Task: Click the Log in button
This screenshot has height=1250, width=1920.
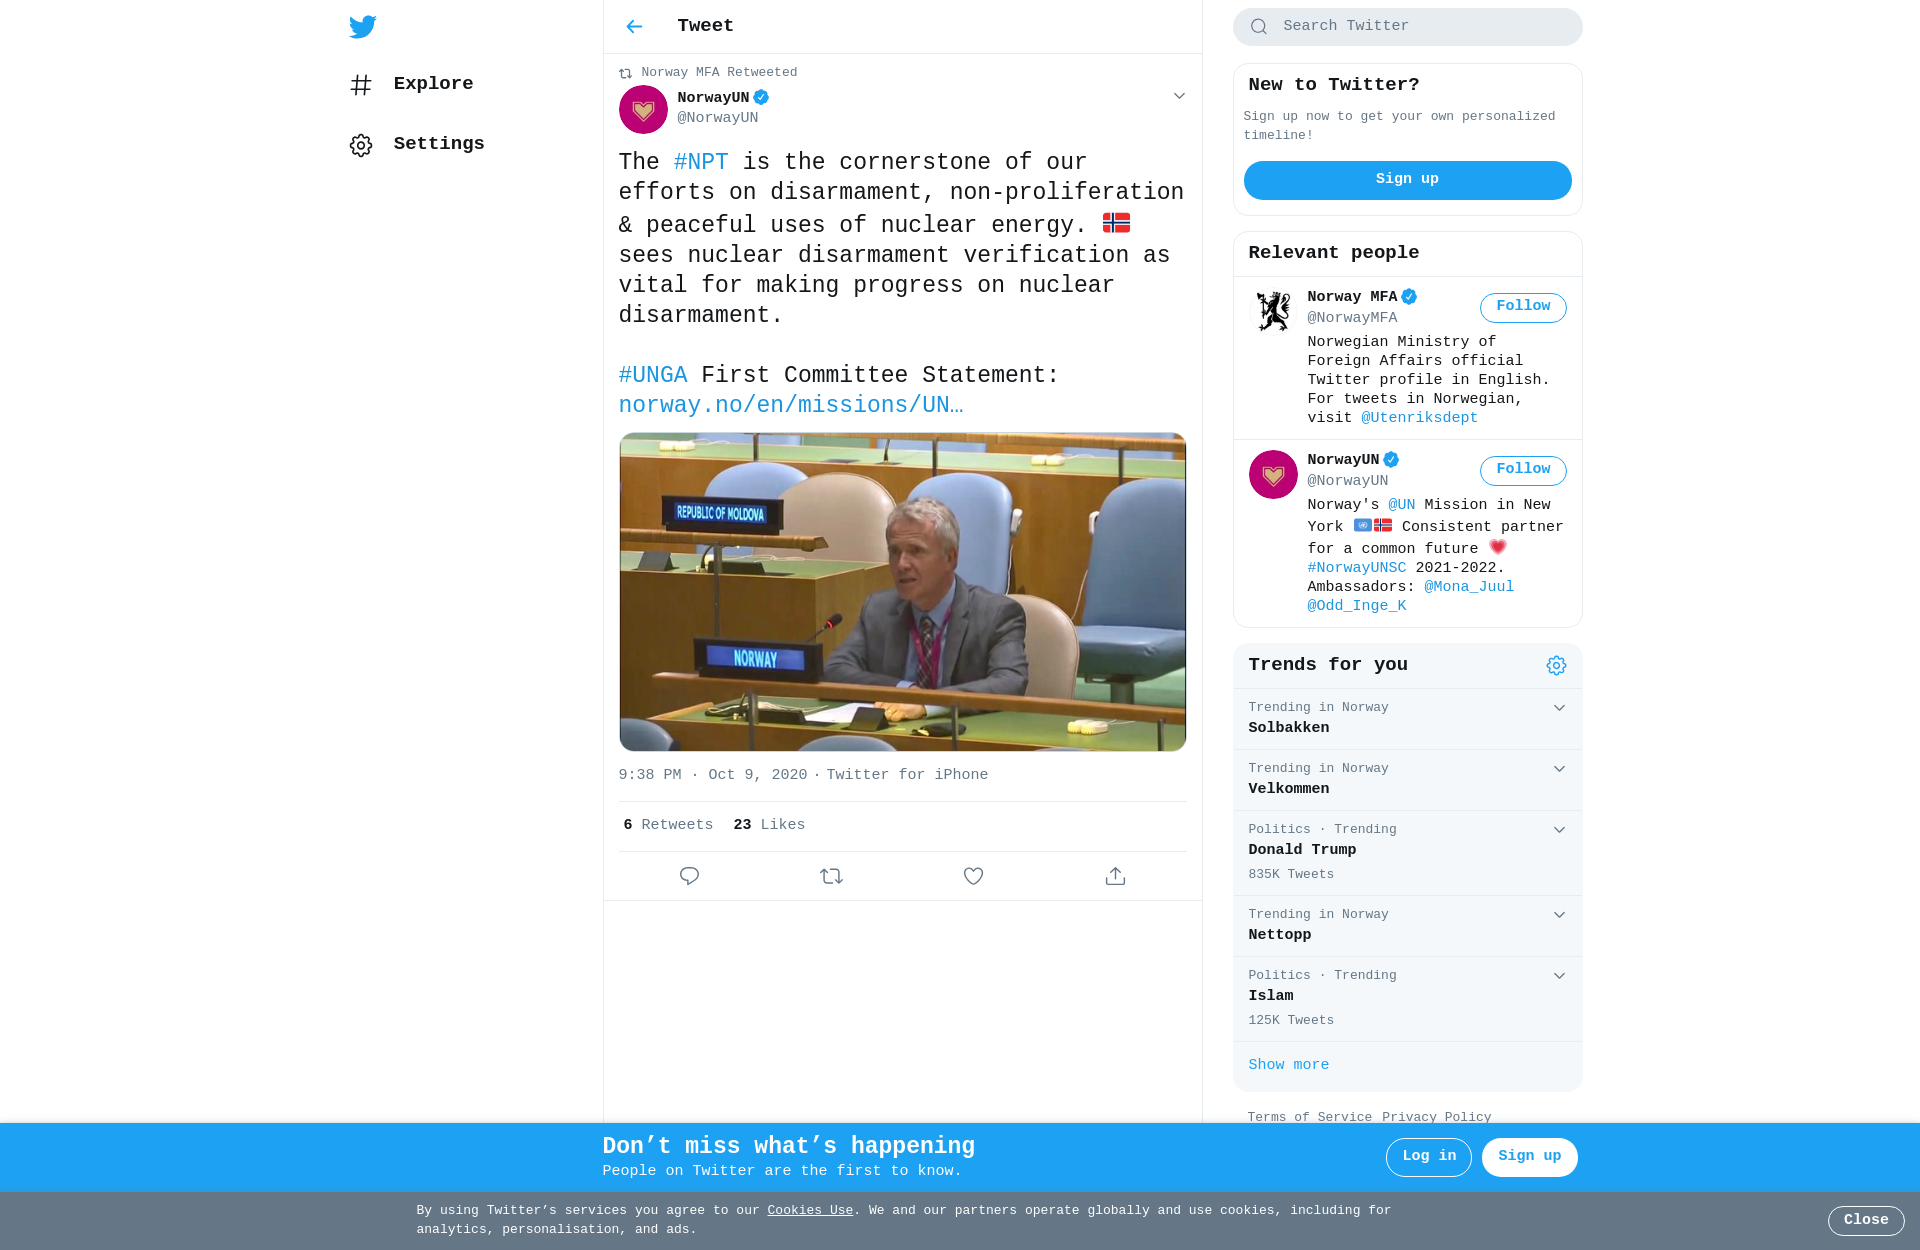Action: [1428, 1157]
